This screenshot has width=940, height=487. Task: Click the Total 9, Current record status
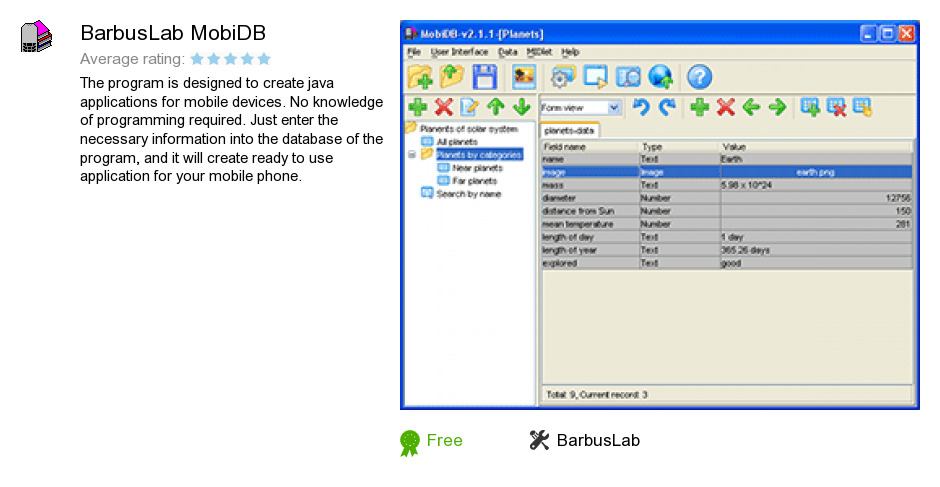pyautogui.click(x=596, y=395)
